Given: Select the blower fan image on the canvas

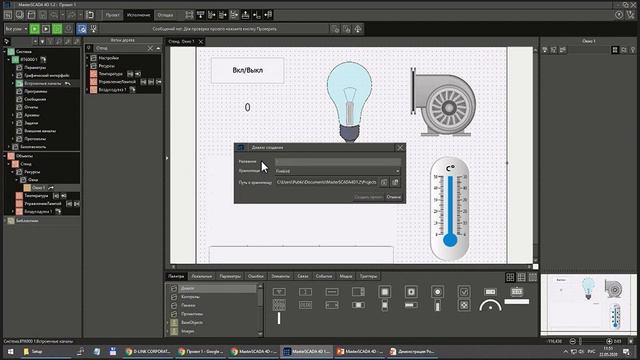Looking at the screenshot, I should tap(443, 102).
